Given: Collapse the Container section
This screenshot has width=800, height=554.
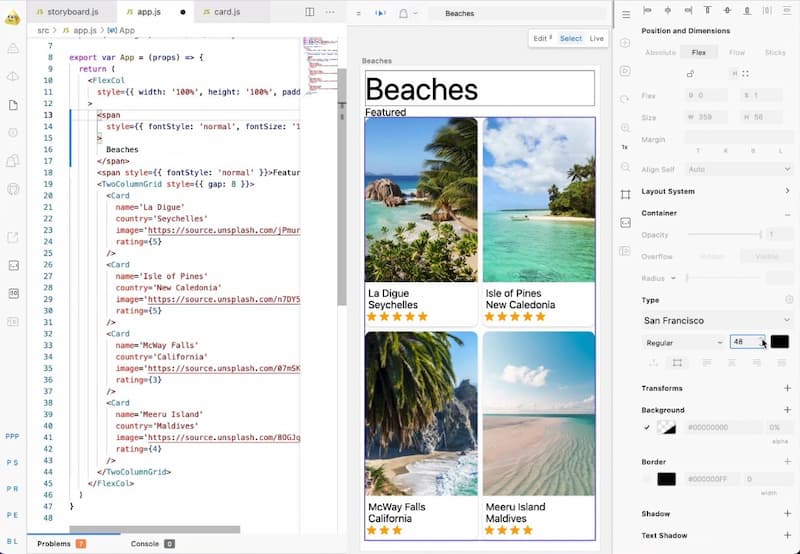Looking at the screenshot, I should click(x=787, y=214).
